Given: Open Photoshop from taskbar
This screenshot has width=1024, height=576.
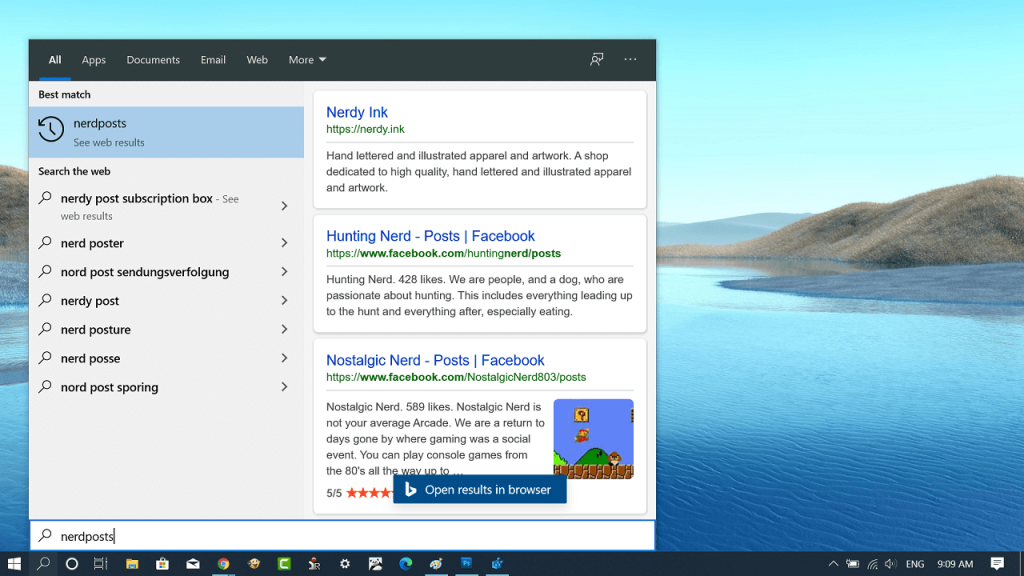Looking at the screenshot, I should pyautogui.click(x=466, y=564).
